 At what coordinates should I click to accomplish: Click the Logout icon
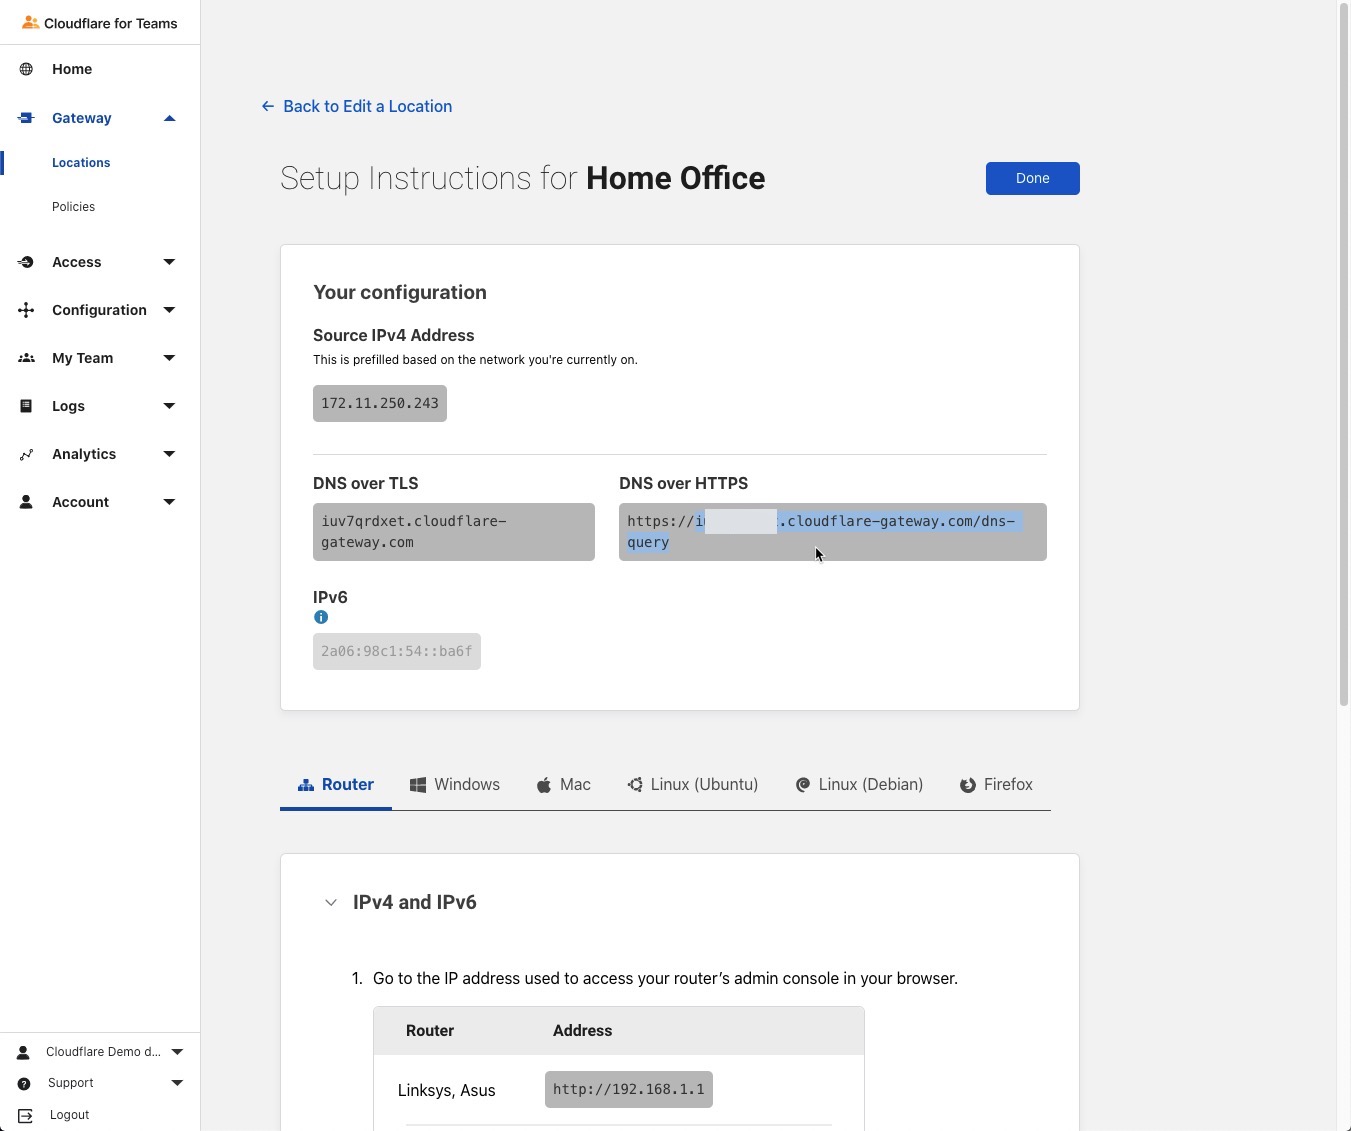tap(25, 1116)
